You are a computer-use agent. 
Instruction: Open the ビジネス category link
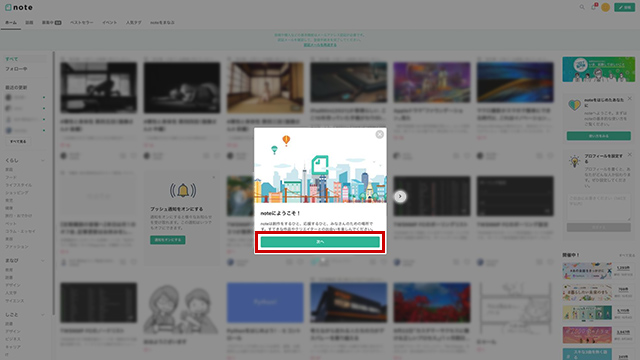point(13,339)
